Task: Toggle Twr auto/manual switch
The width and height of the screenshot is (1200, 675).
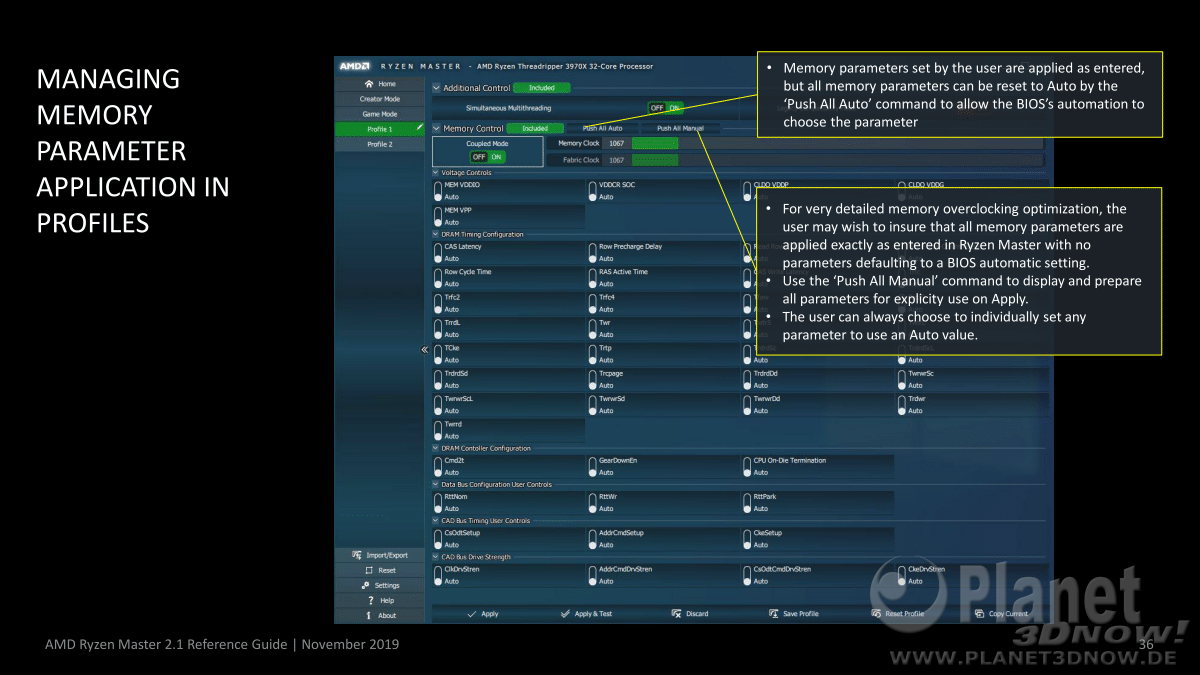Action: [x=593, y=328]
